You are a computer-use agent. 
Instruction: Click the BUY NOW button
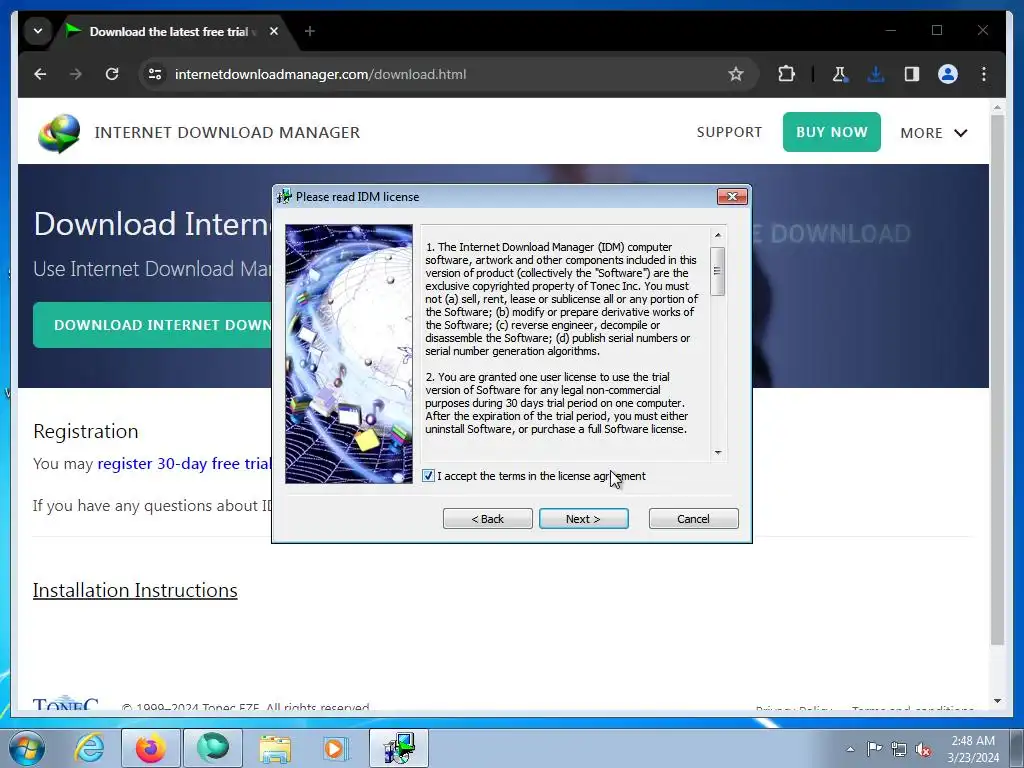click(831, 132)
